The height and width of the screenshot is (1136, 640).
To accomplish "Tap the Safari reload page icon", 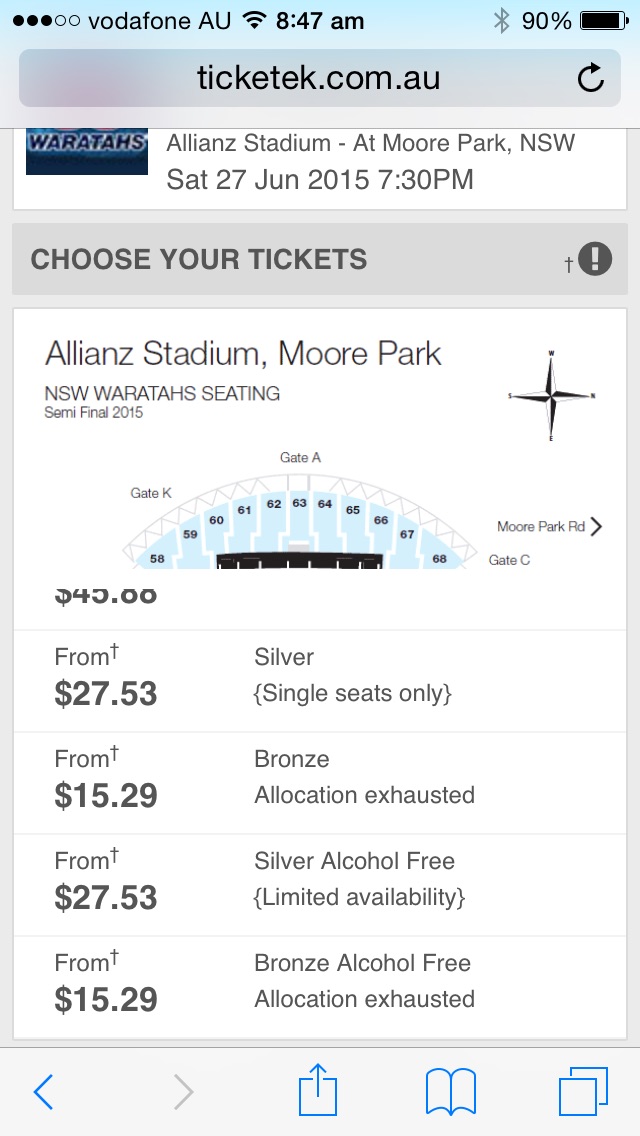I will coord(591,78).
